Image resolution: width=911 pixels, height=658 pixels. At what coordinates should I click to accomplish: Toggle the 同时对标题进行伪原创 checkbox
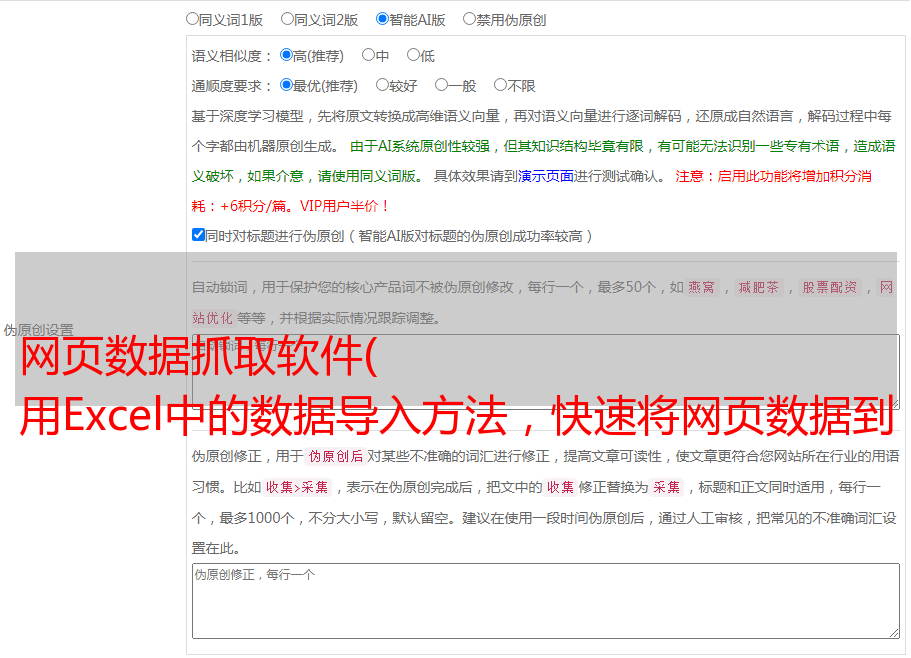tap(198, 235)
